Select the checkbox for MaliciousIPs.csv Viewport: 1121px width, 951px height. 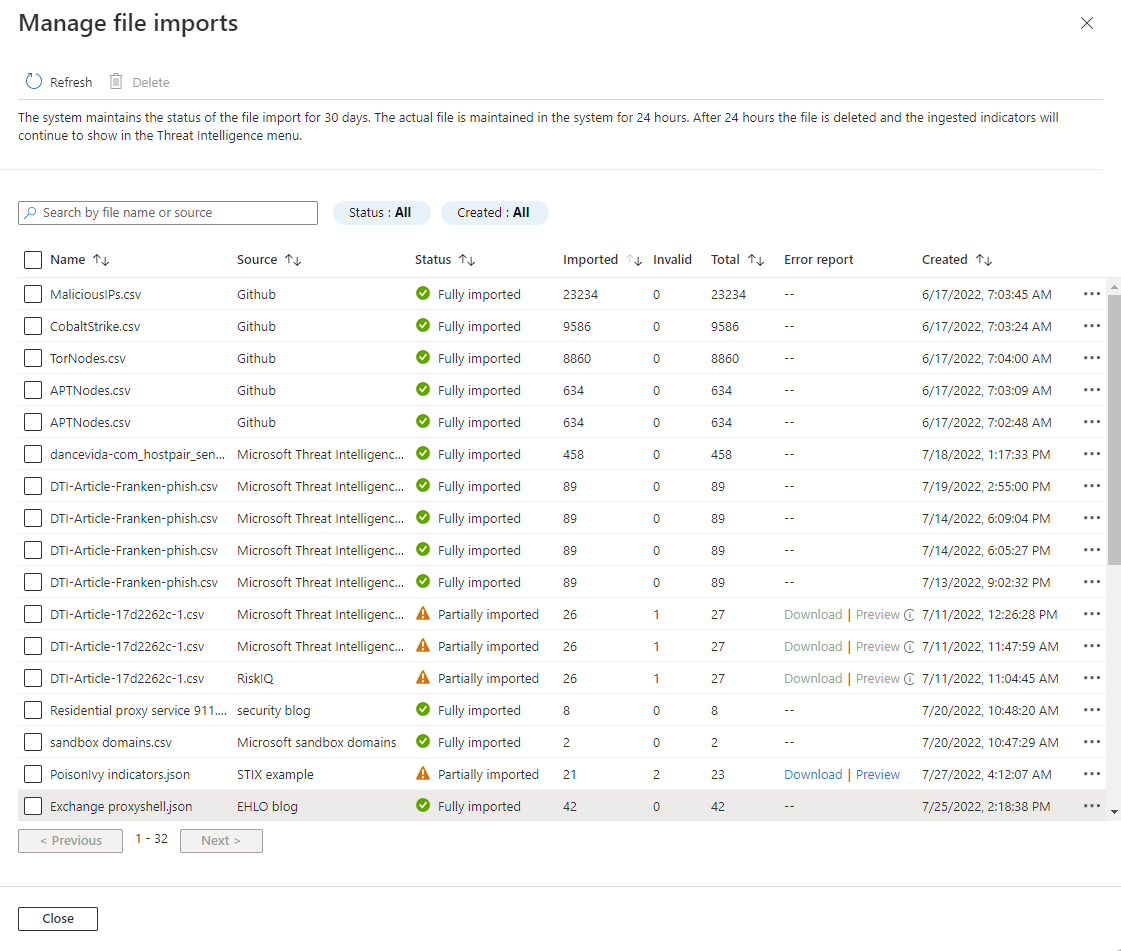pyautogui.click(x=31, y=294)
